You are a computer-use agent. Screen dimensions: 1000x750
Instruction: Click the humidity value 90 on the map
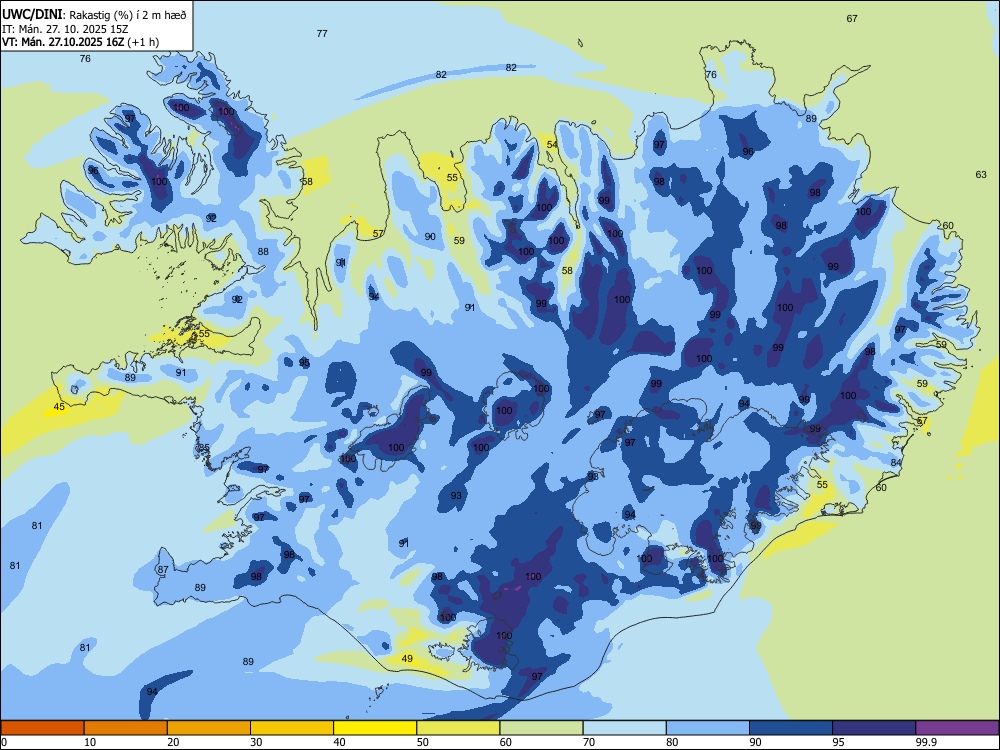click(430, 237)
